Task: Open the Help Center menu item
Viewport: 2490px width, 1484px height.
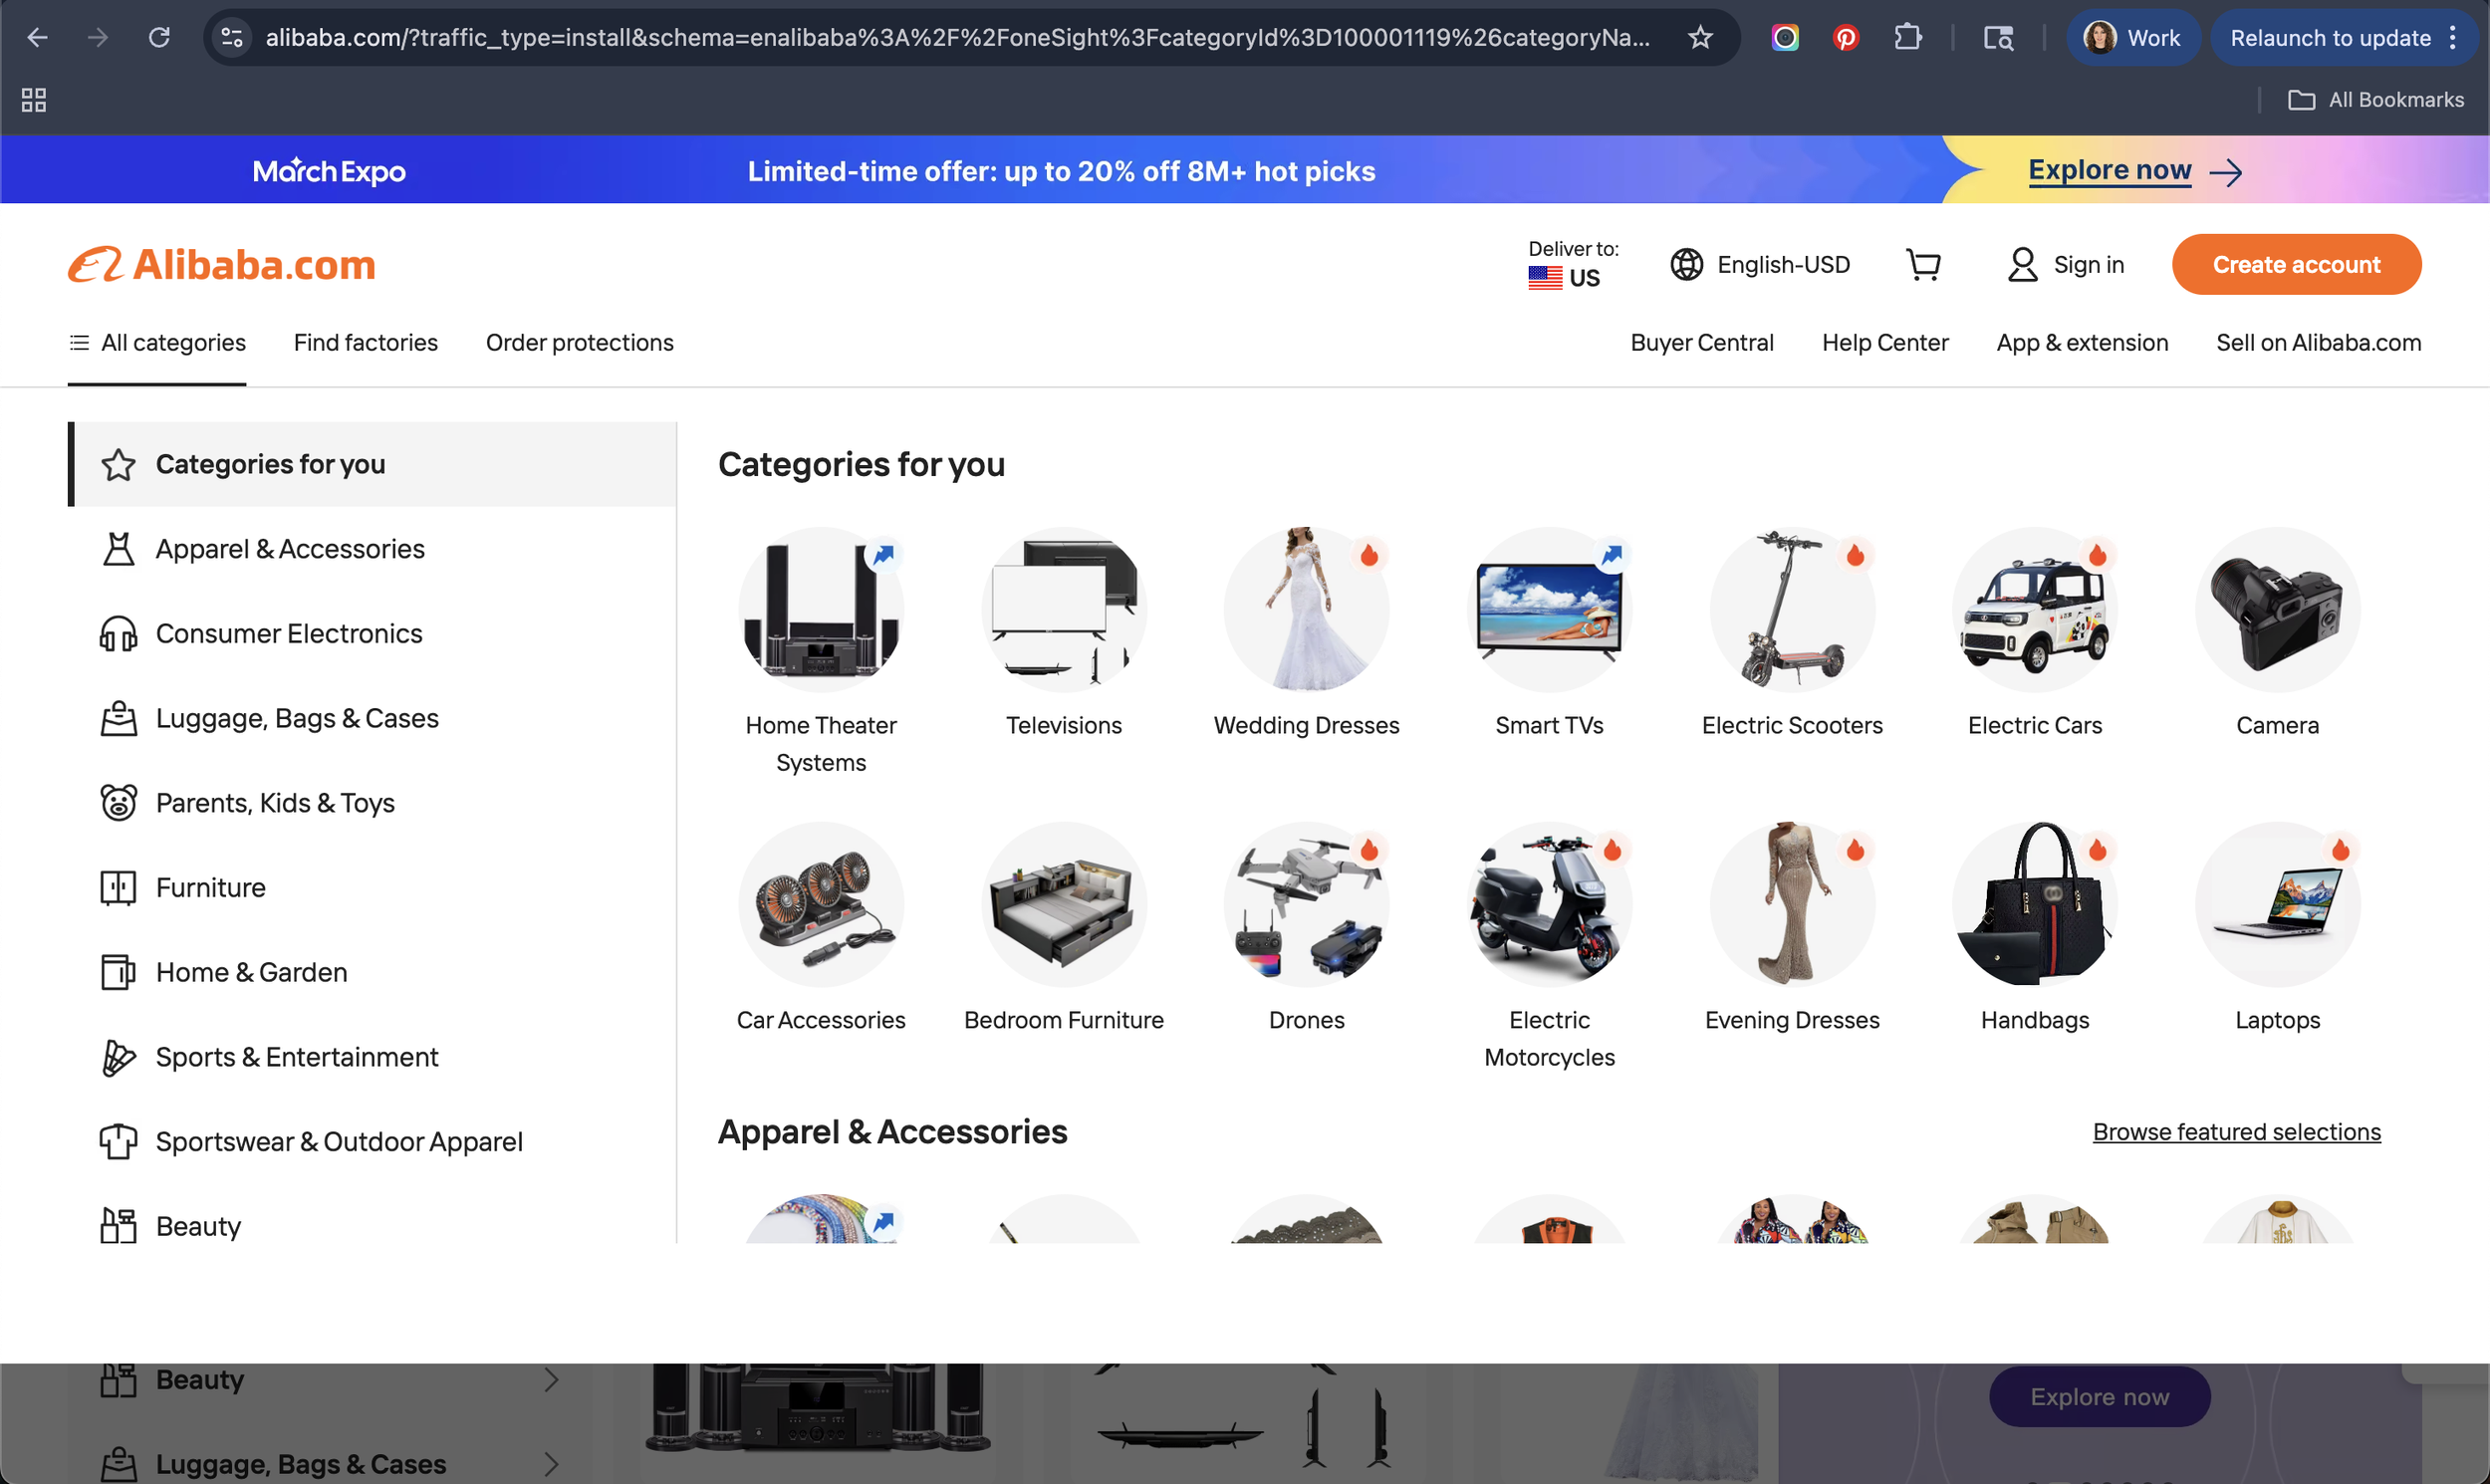Action: point(1884,342)
